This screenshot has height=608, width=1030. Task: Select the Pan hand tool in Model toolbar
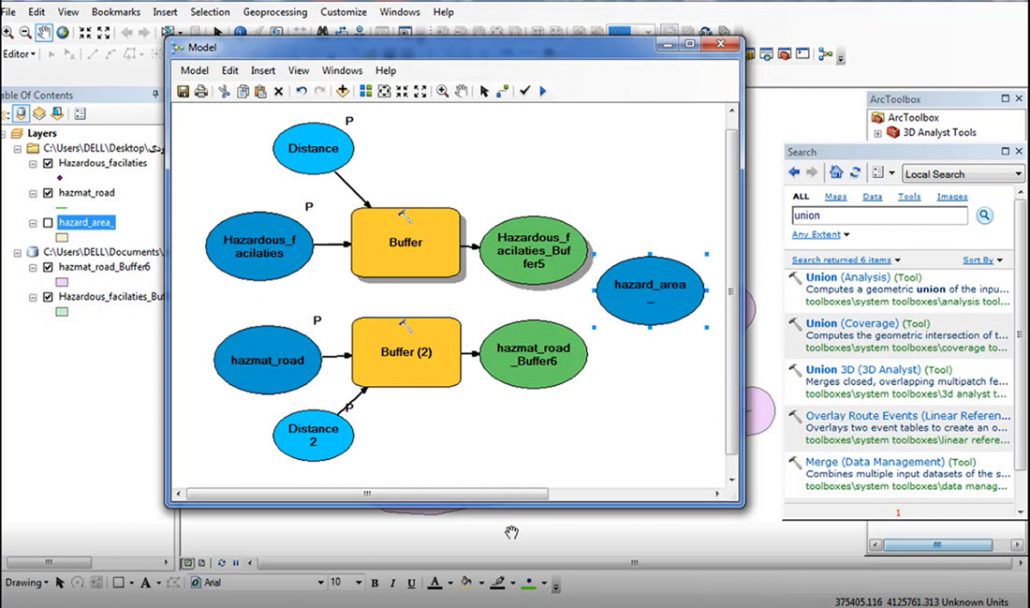[x=461, y=91]
